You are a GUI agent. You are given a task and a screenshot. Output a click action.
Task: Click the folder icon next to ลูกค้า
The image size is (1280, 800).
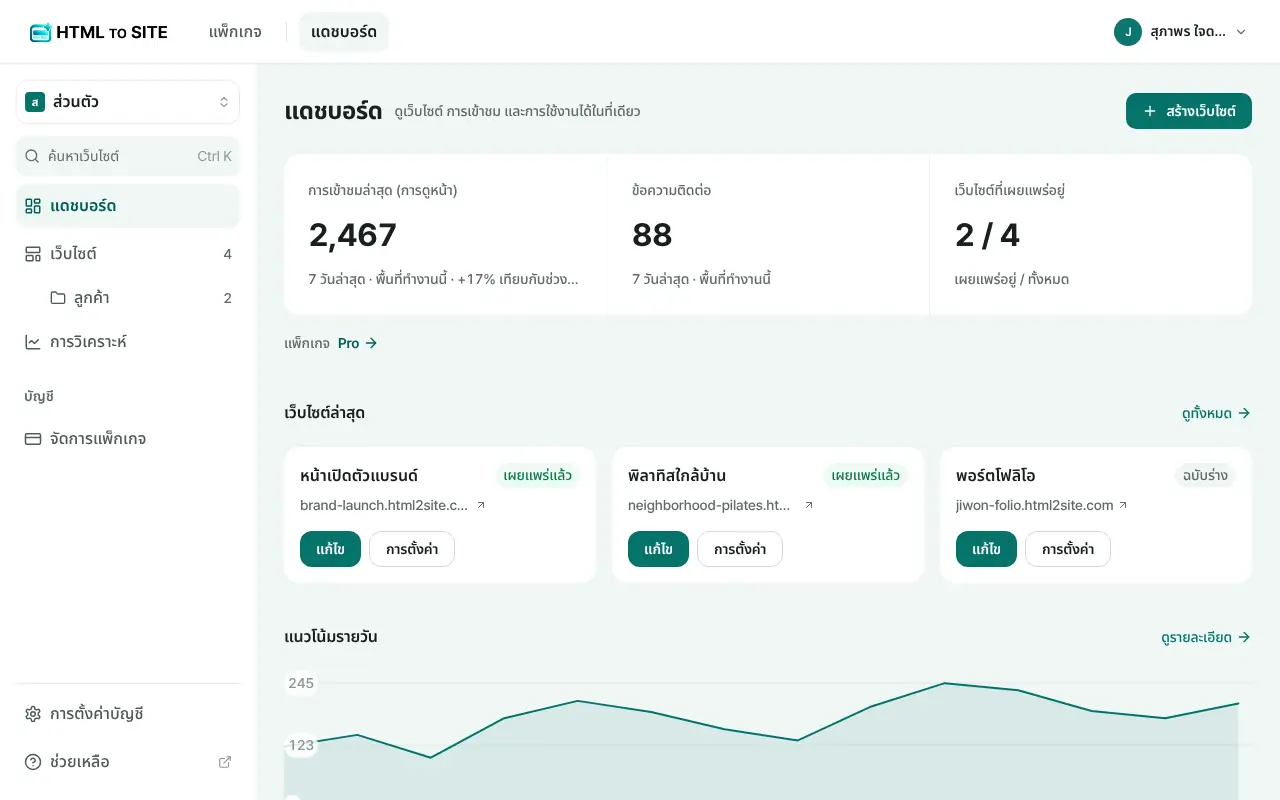click(58, 298)
